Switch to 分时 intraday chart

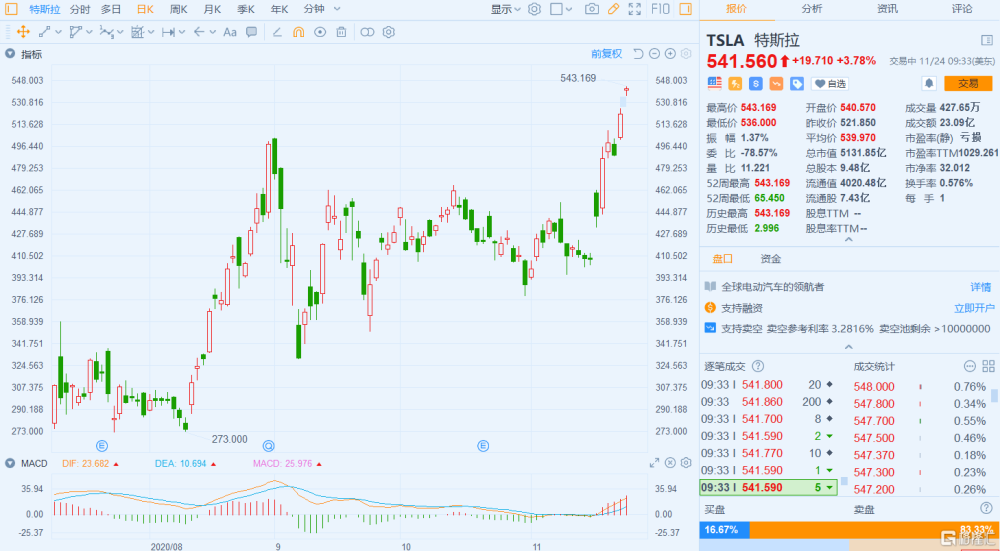click(80, 9)
